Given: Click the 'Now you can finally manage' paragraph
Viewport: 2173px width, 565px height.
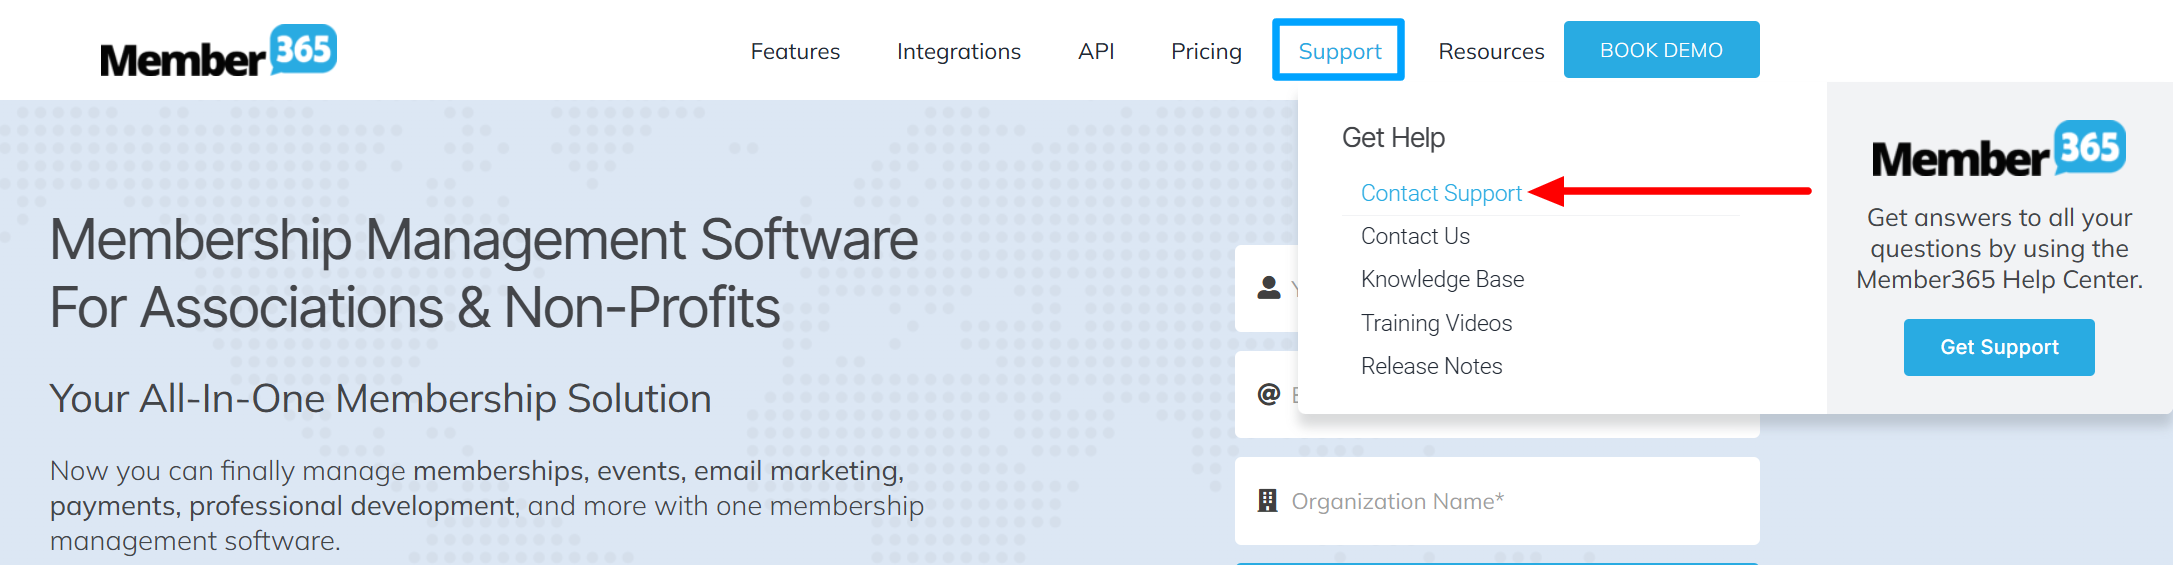Looking at the screenshot, I should 487,505.
